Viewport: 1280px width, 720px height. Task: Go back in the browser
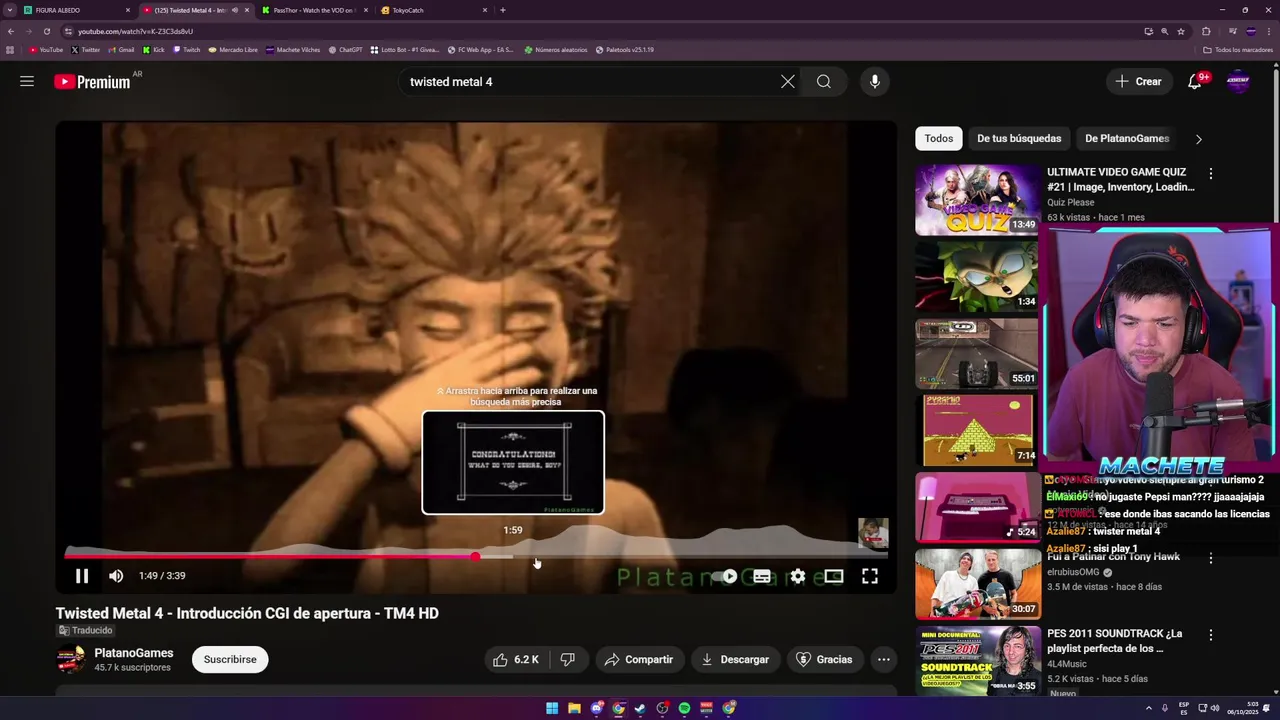point(11,31)
